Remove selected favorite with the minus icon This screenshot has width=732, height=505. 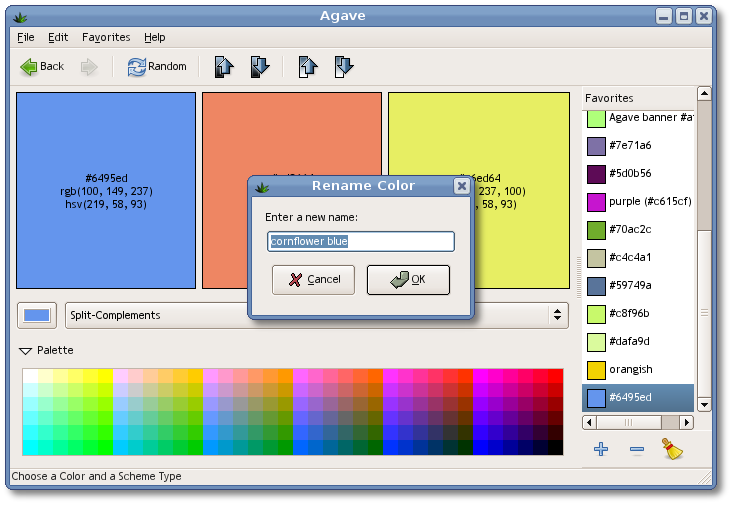[x=637, y=450]
